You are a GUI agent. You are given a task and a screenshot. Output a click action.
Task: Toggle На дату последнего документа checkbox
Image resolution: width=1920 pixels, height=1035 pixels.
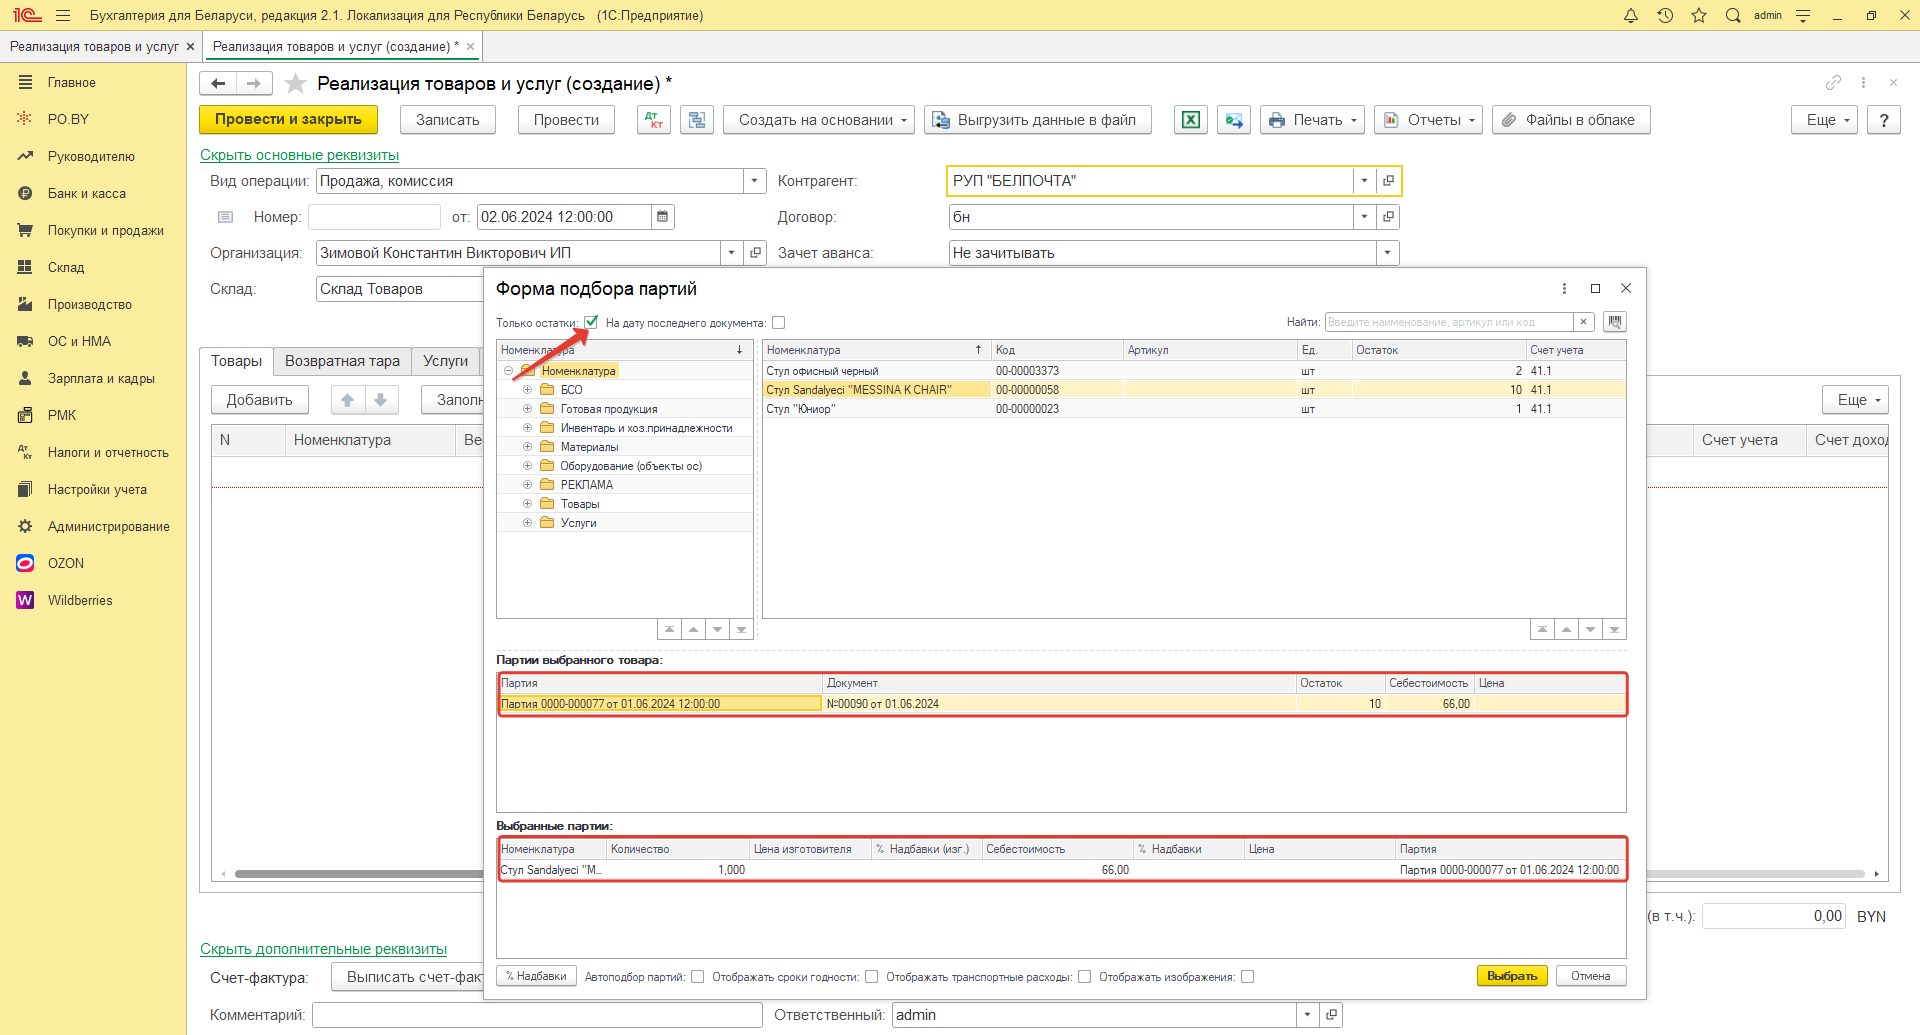click(x=779, y=323)
